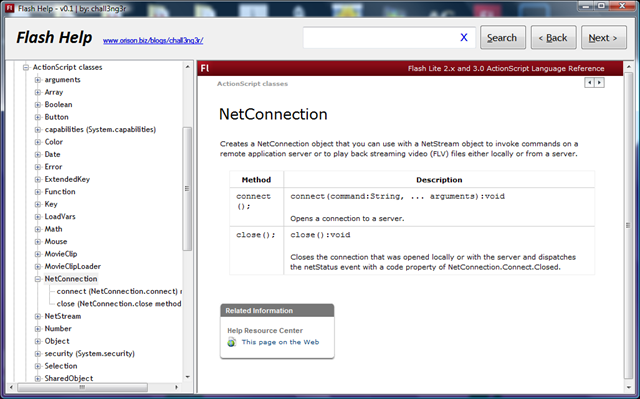Go to next topic with right arrow icon
640x399 pixels.
click(x=599, y=83)
